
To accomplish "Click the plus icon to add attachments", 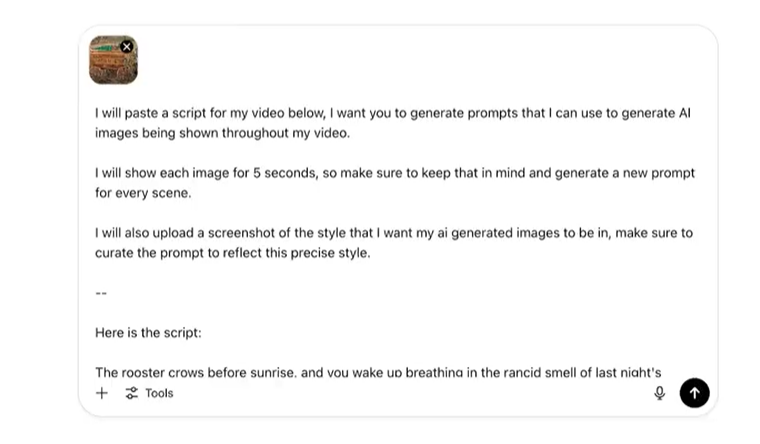I will pos(101,393).
